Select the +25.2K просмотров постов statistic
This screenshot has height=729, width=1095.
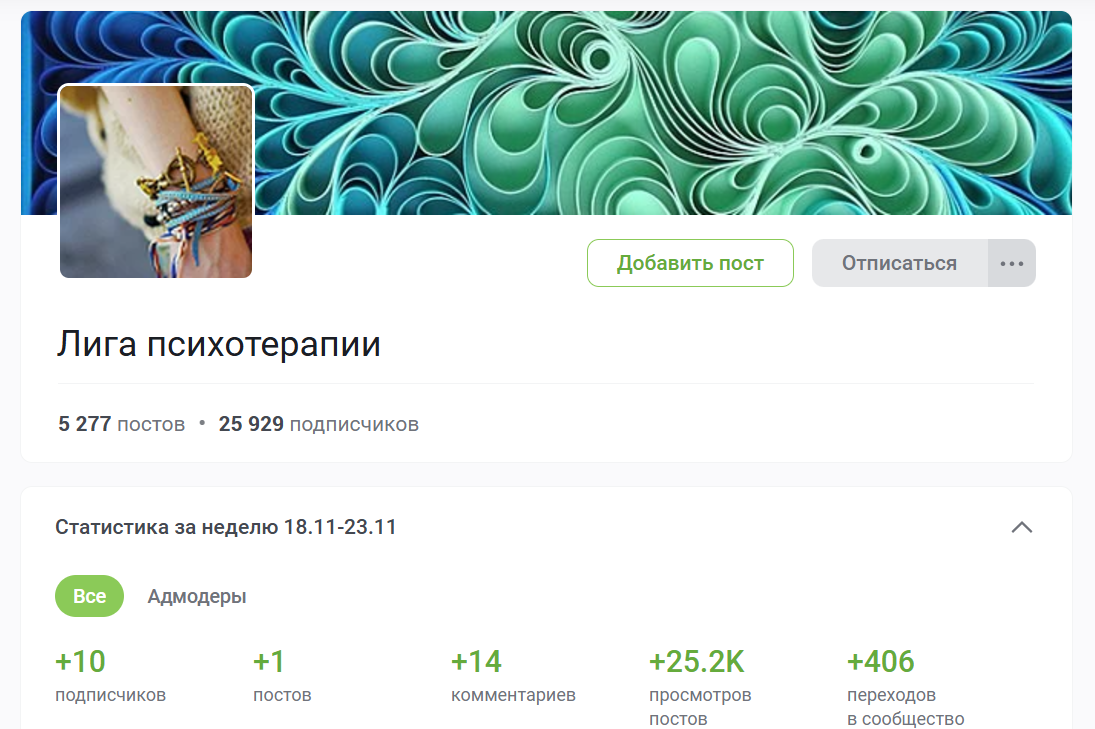click(x=700, y=688)
